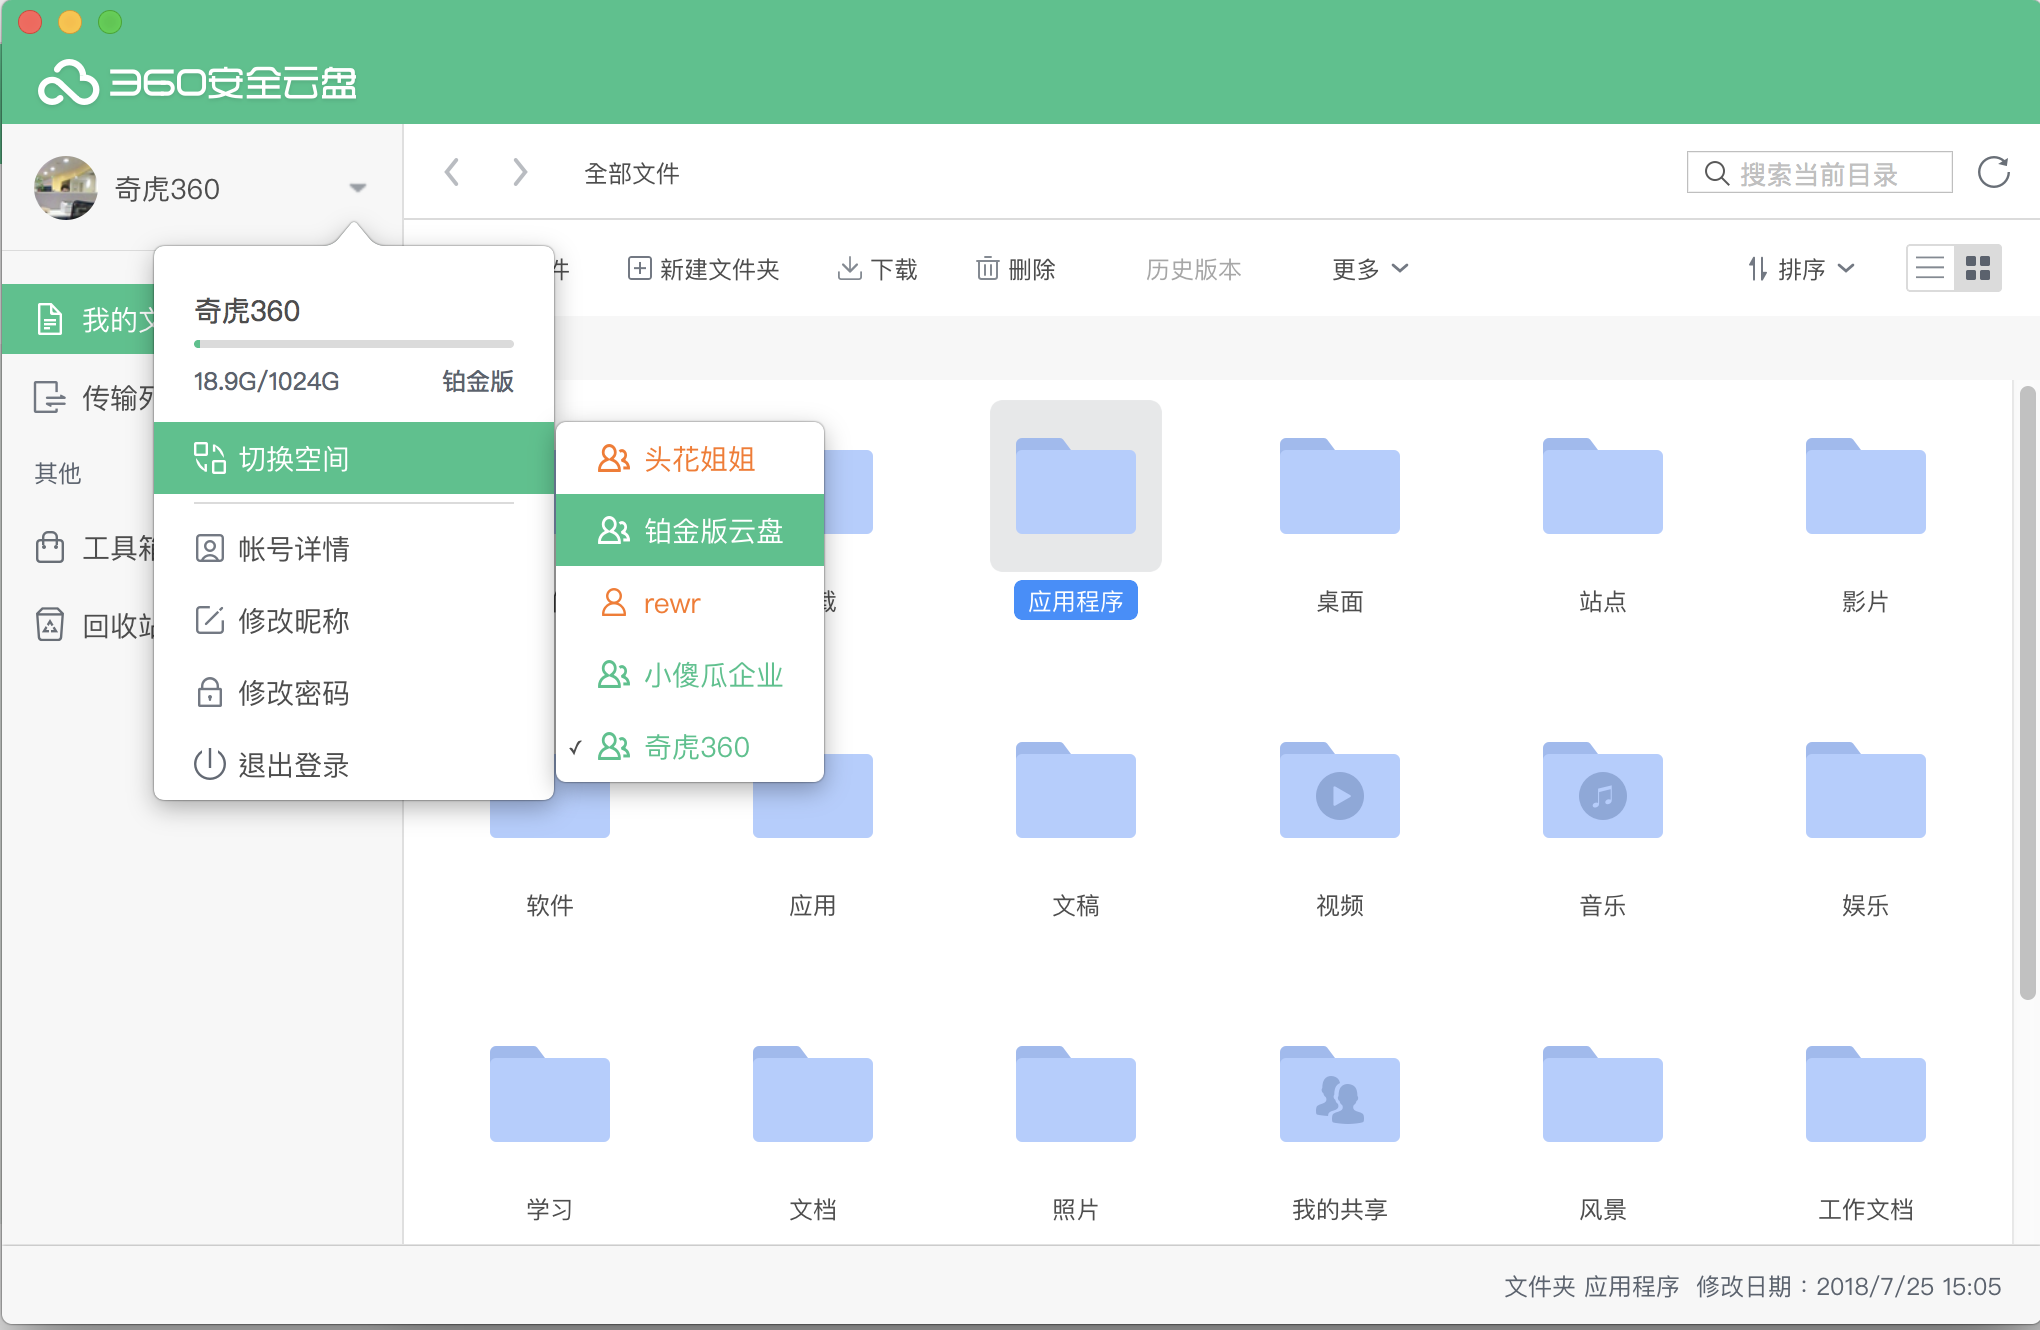Open the 娱乐 folder
Viewport: 2040px width, 1330px height.
tap(1865, 790)
